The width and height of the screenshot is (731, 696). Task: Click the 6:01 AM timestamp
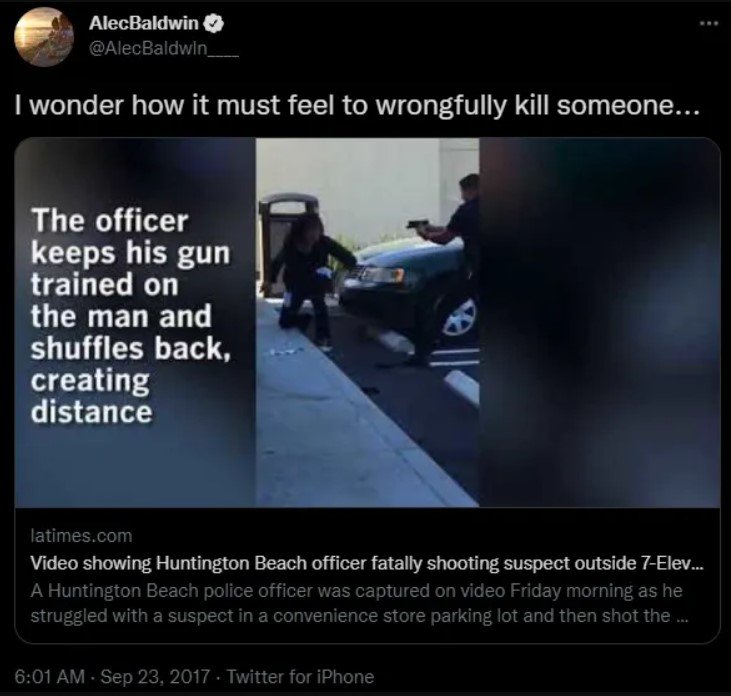point(50,676)
